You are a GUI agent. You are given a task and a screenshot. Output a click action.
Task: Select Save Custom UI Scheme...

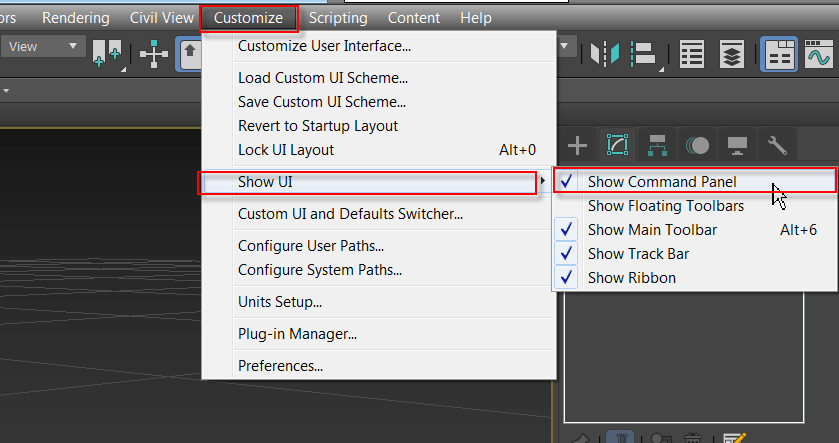(x=379, y=102)
